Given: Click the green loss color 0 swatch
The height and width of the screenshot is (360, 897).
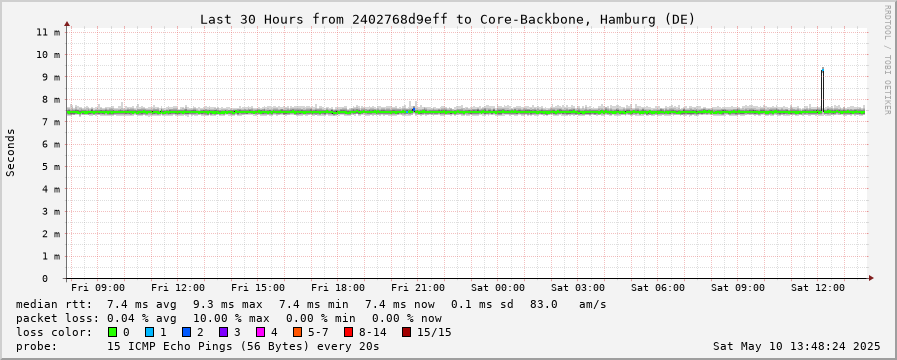Looking at the screenshot, I should pyautogui.click(x=112, y=332).
